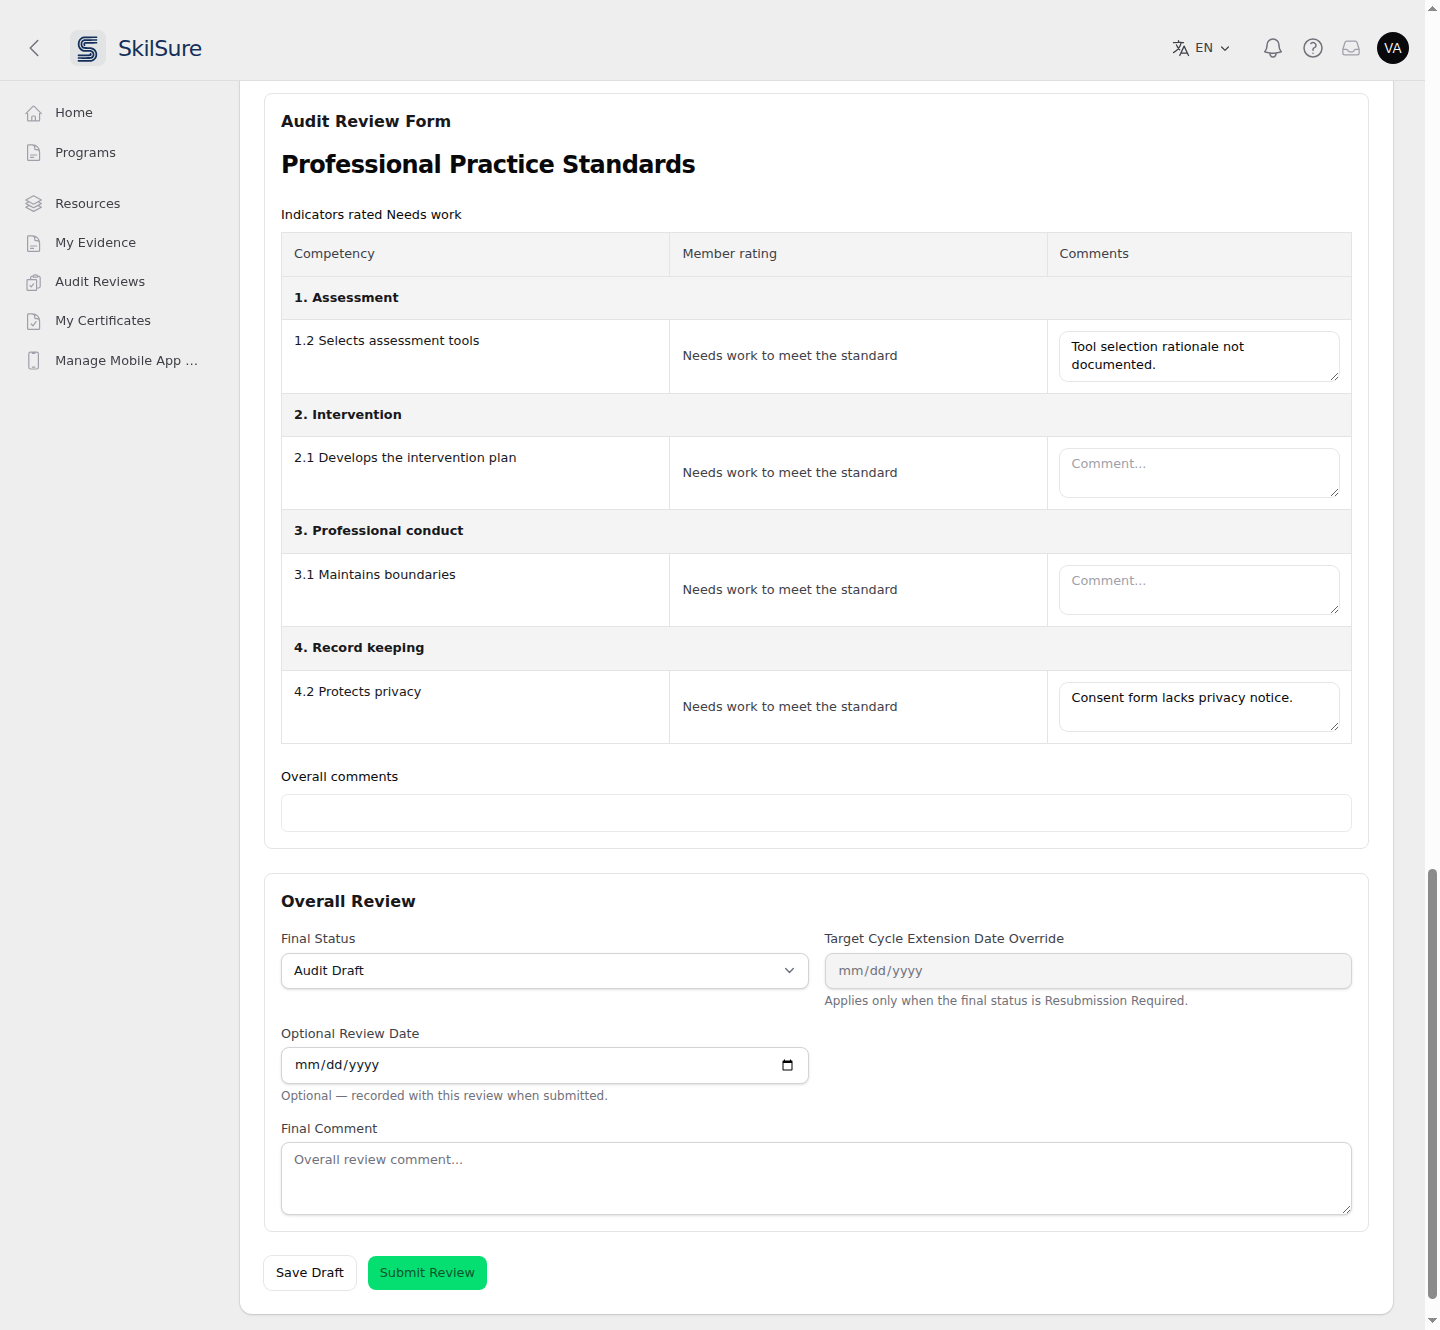
Task: Click the Resources layers icon in the sidebar
Action: (34, 204)
